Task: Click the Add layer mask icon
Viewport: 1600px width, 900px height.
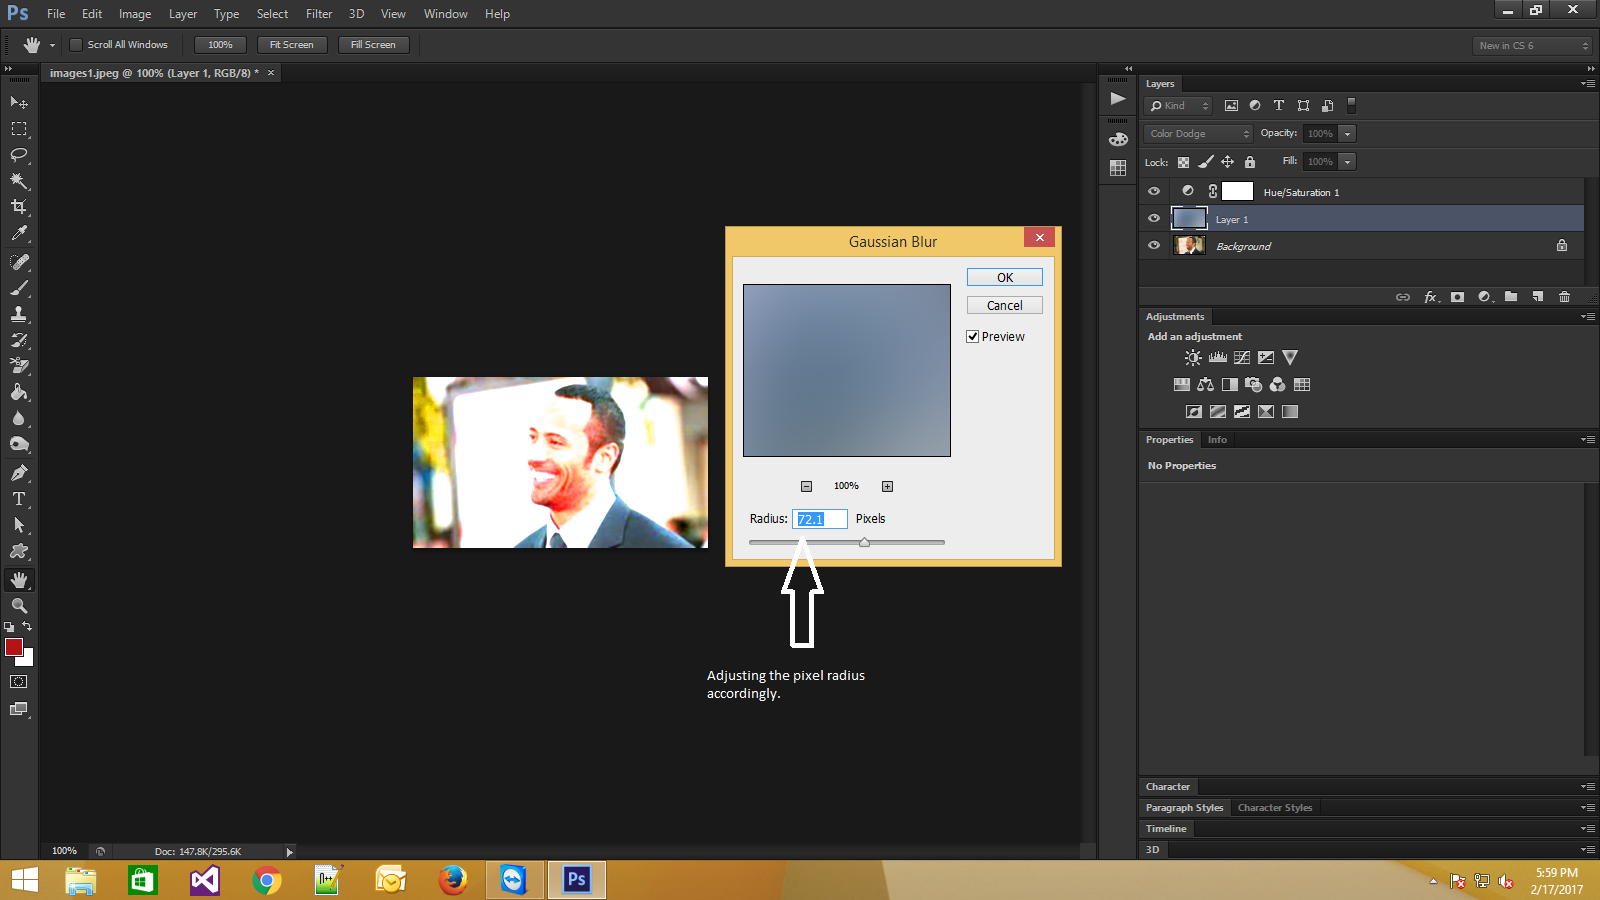Action: pyautogui.click(x=1458, y=297)
